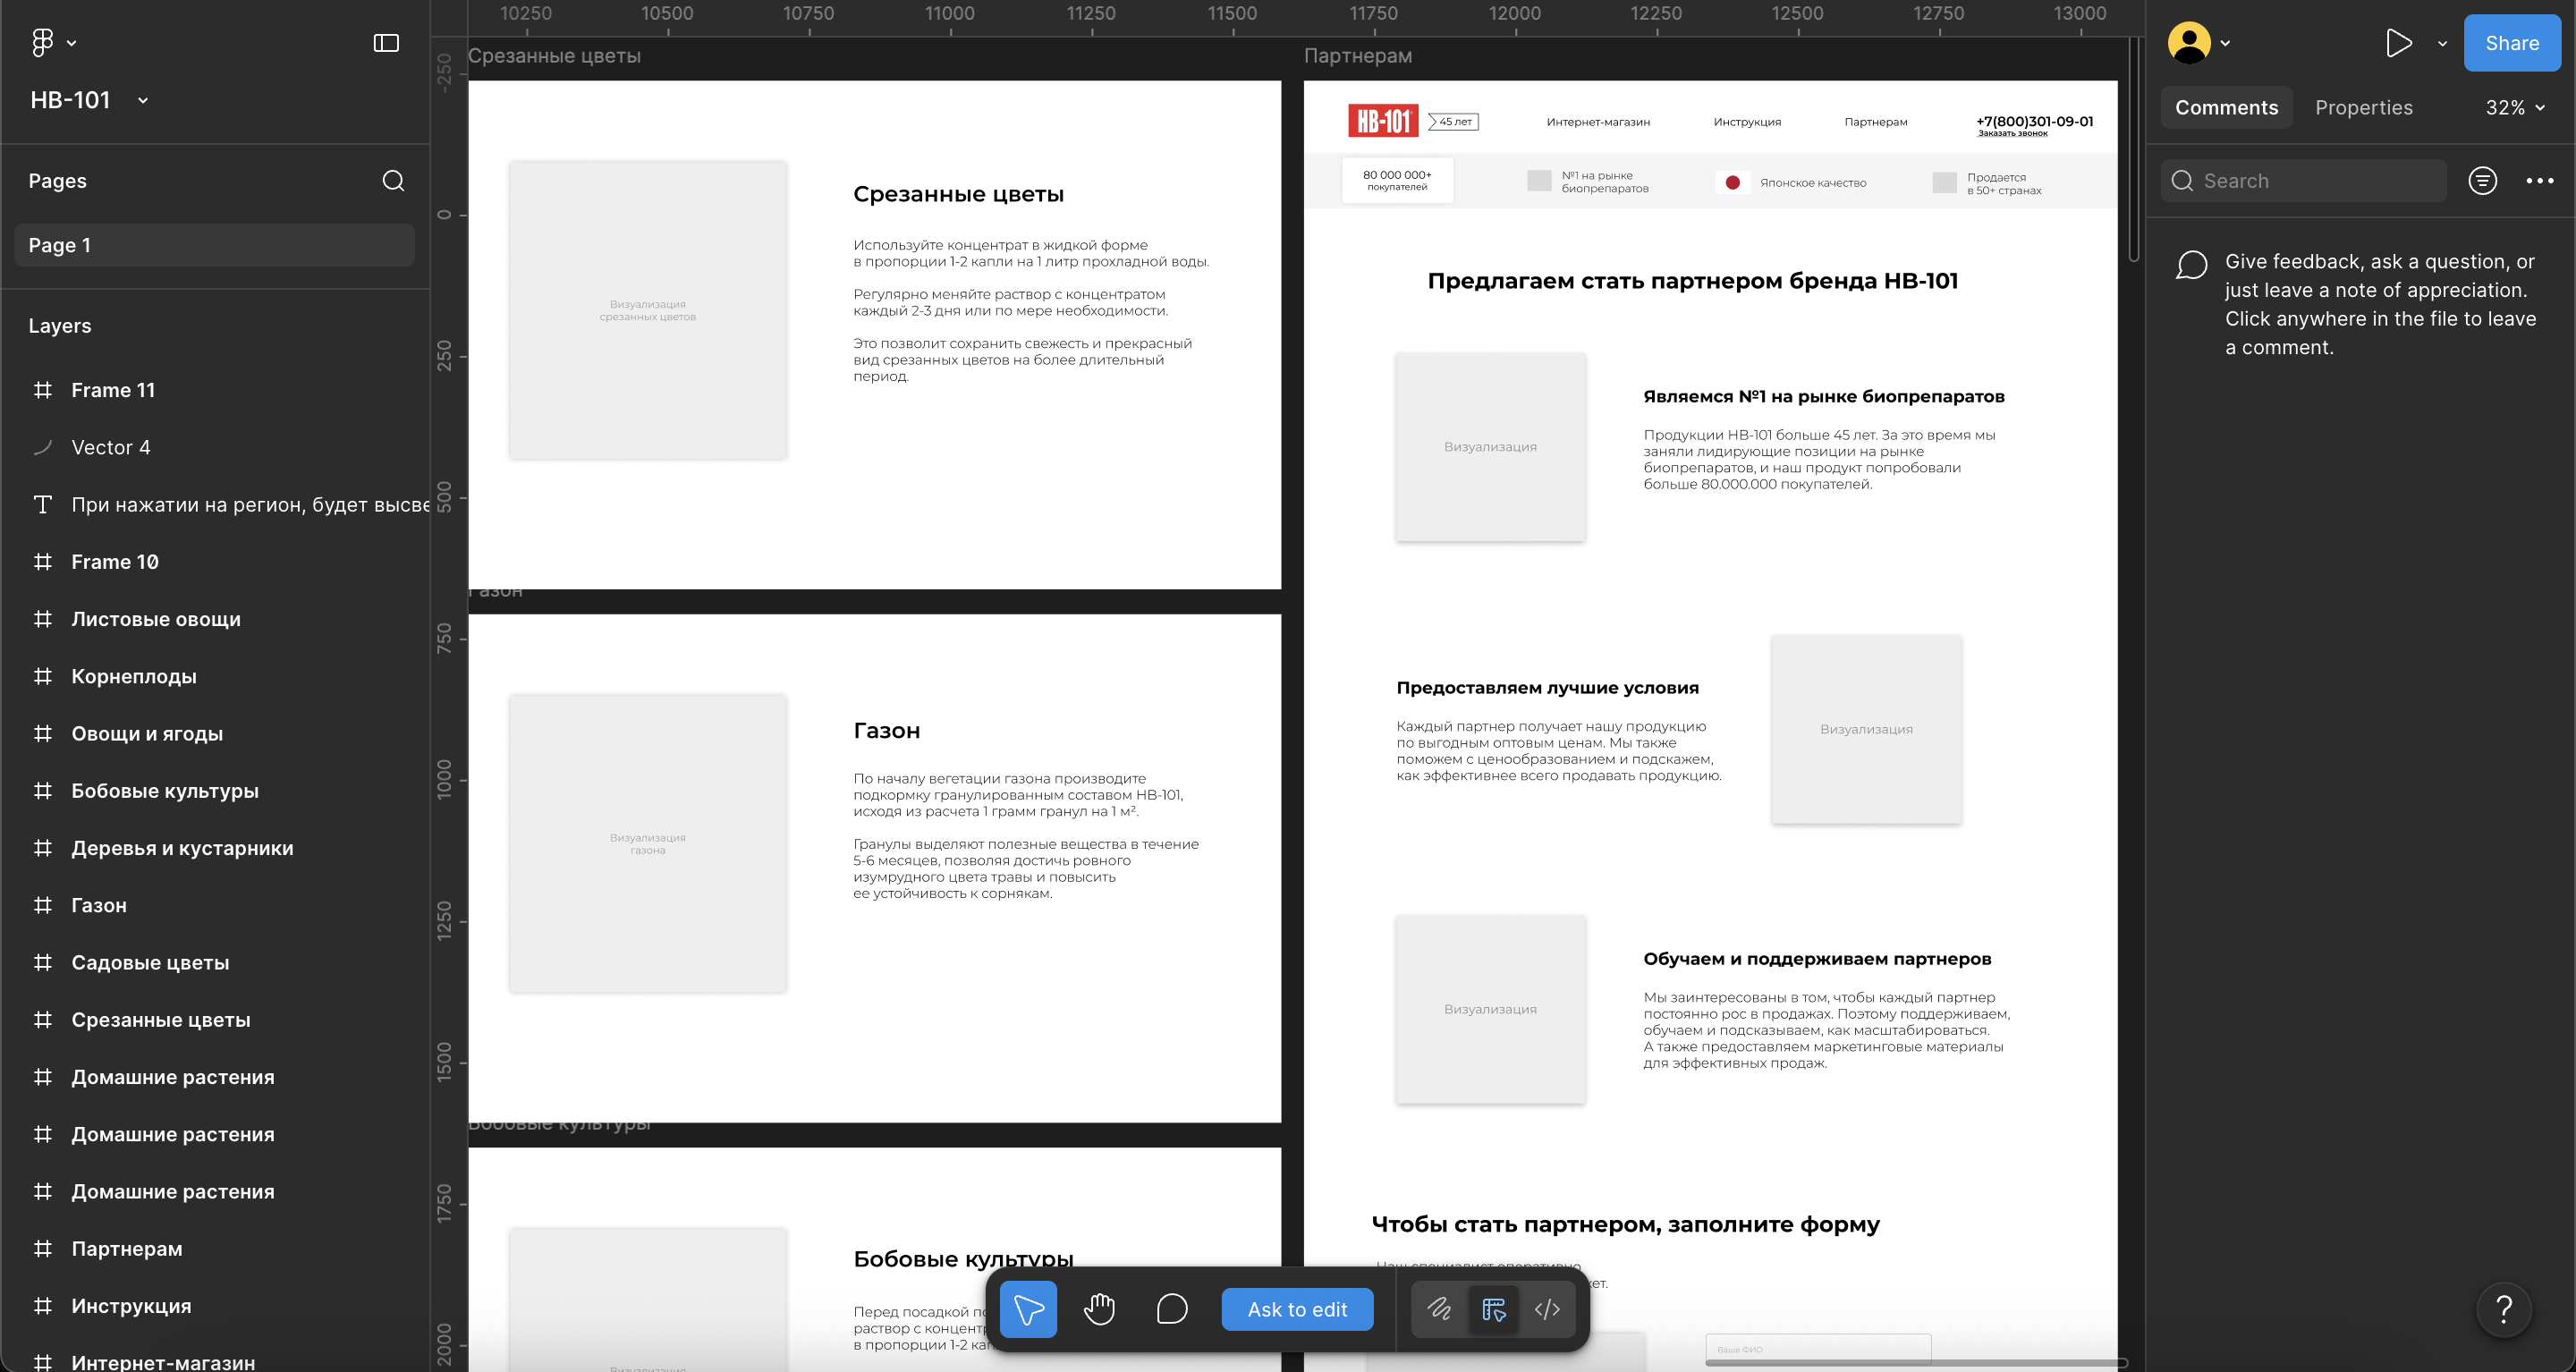Screen dimensions: 2576x1372
Task: Click the Ask to edit button
Action: click(1297, 1309)
